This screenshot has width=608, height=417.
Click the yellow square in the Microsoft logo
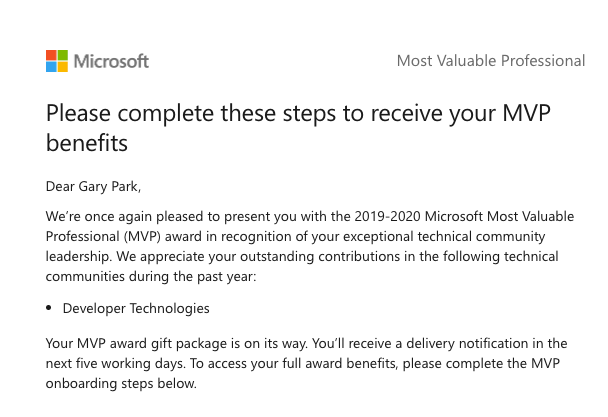pyautogui.click(x=63, y=67)
